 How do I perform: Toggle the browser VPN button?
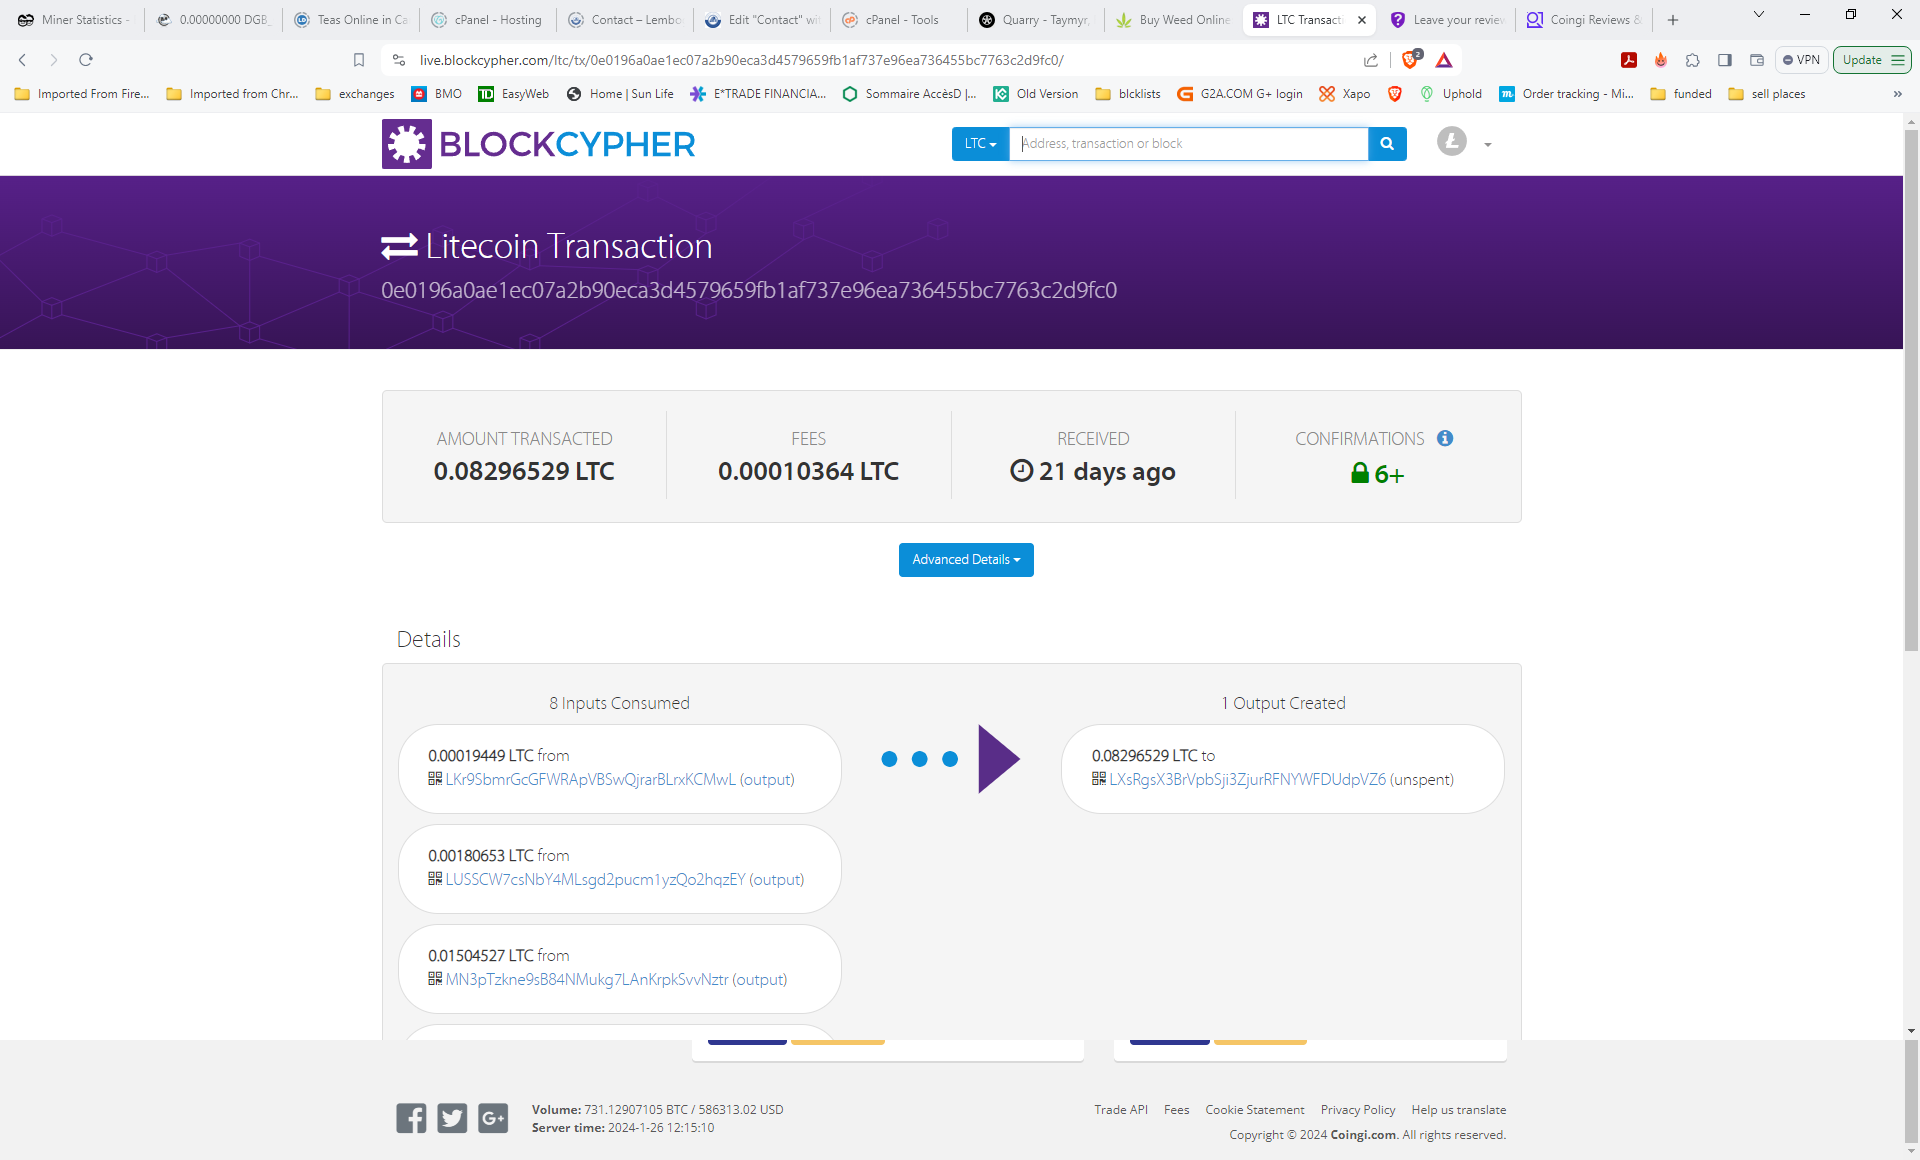(1801, 60)
